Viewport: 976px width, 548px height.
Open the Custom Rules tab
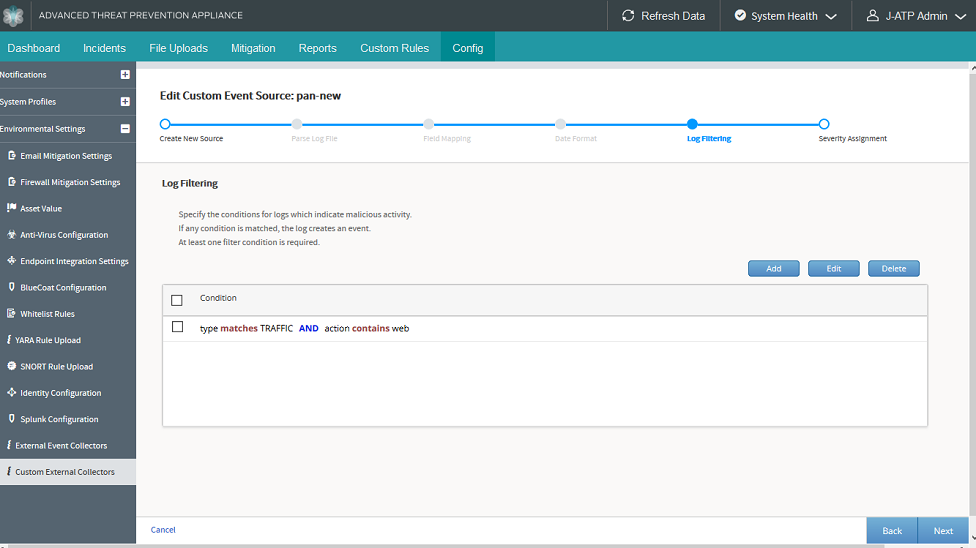pos(395,48)
